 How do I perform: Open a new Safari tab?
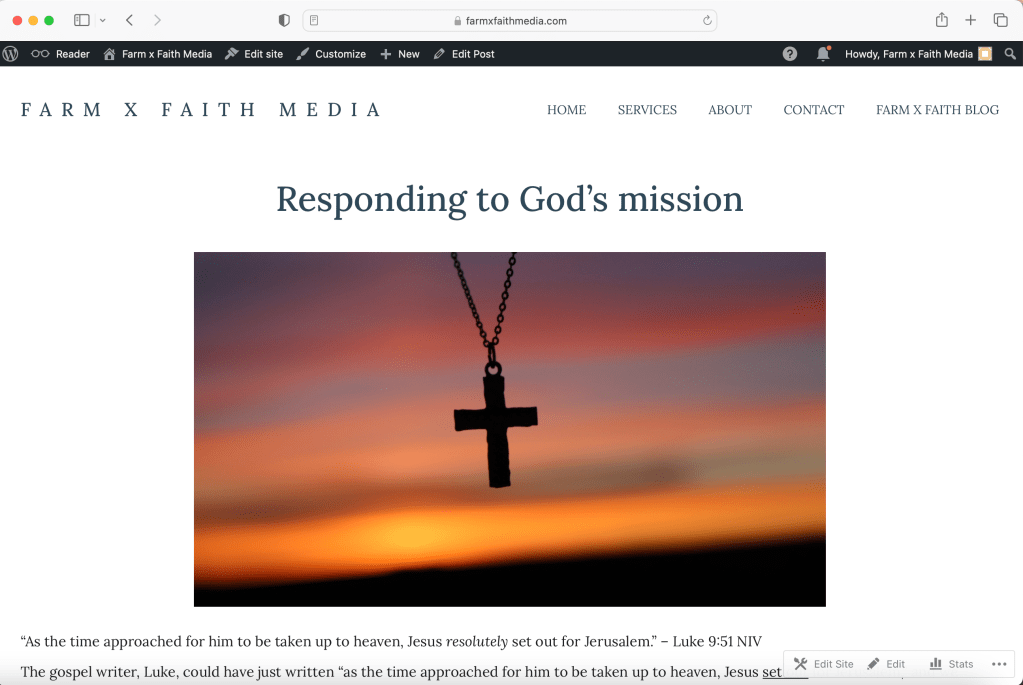coord(970,20)
